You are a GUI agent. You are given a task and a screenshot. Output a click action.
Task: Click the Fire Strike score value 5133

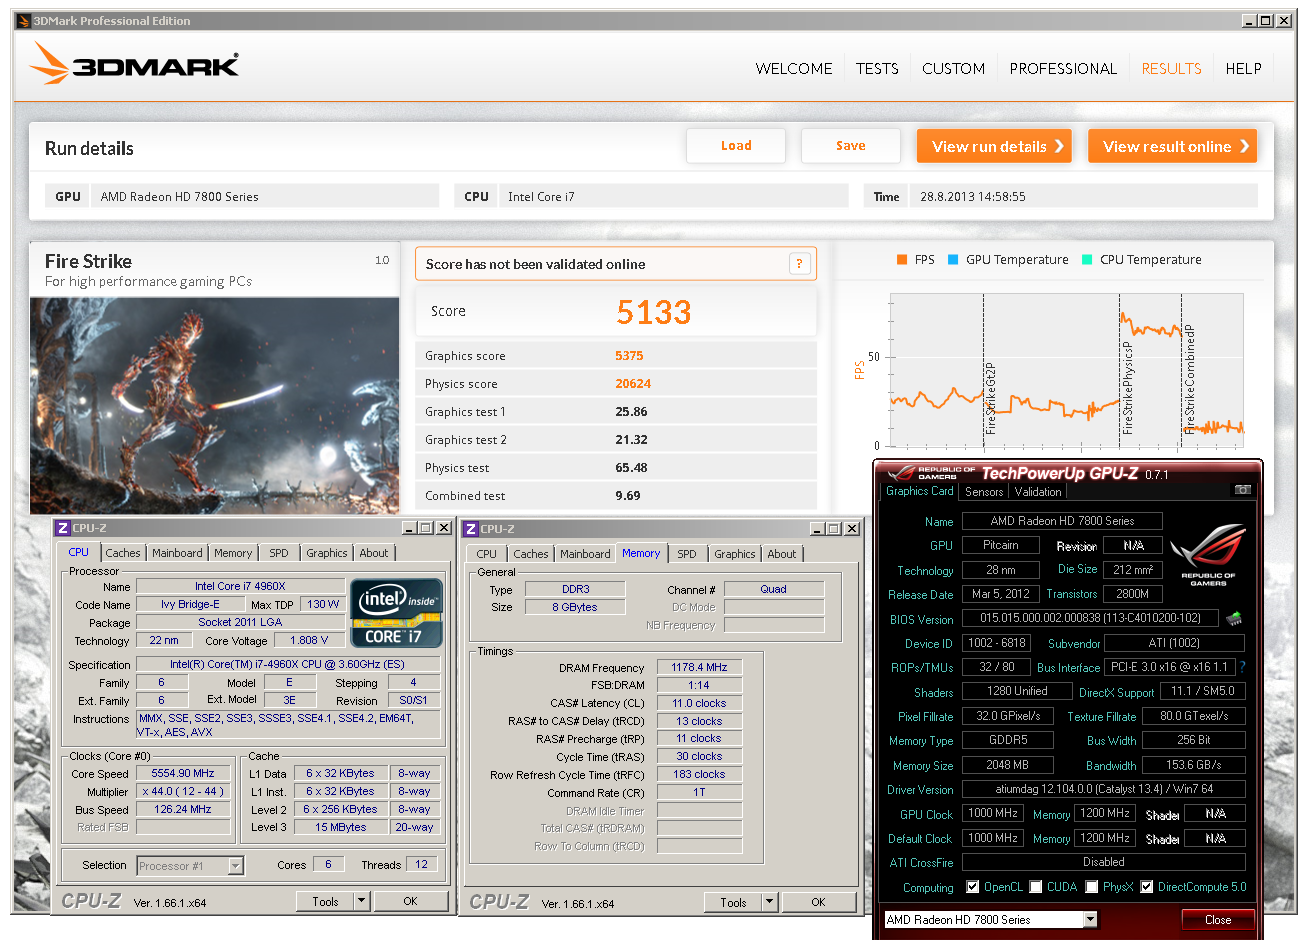(654, 312)
